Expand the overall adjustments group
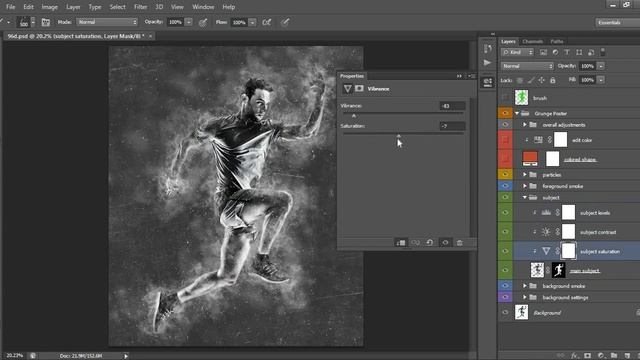 tap(525, 124)
